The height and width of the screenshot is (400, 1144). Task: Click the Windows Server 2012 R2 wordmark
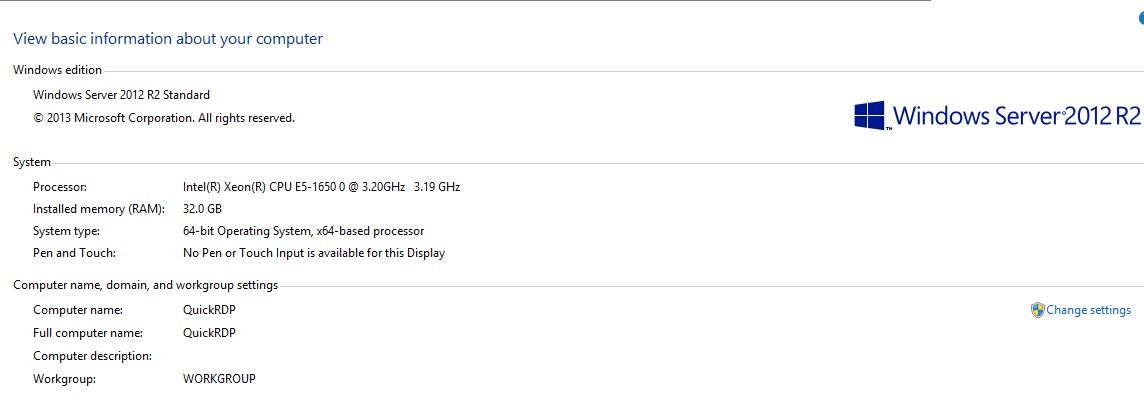(x=1016, y=116)
